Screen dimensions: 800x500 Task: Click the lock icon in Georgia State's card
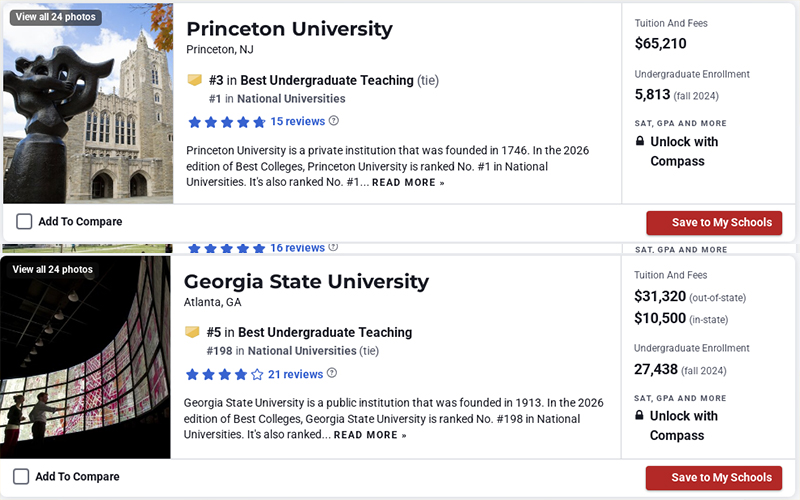(x=640, y=416)
